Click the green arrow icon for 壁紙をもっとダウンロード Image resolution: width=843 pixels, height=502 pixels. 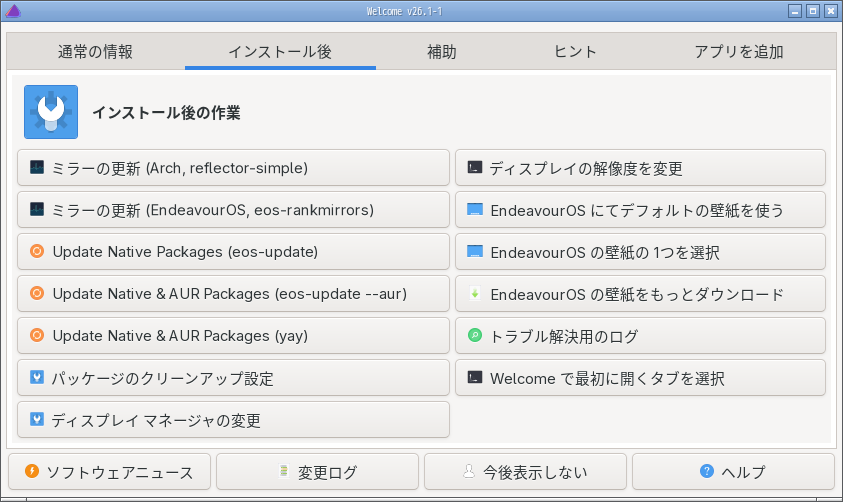pyautogui.click(x=475, y=294)
